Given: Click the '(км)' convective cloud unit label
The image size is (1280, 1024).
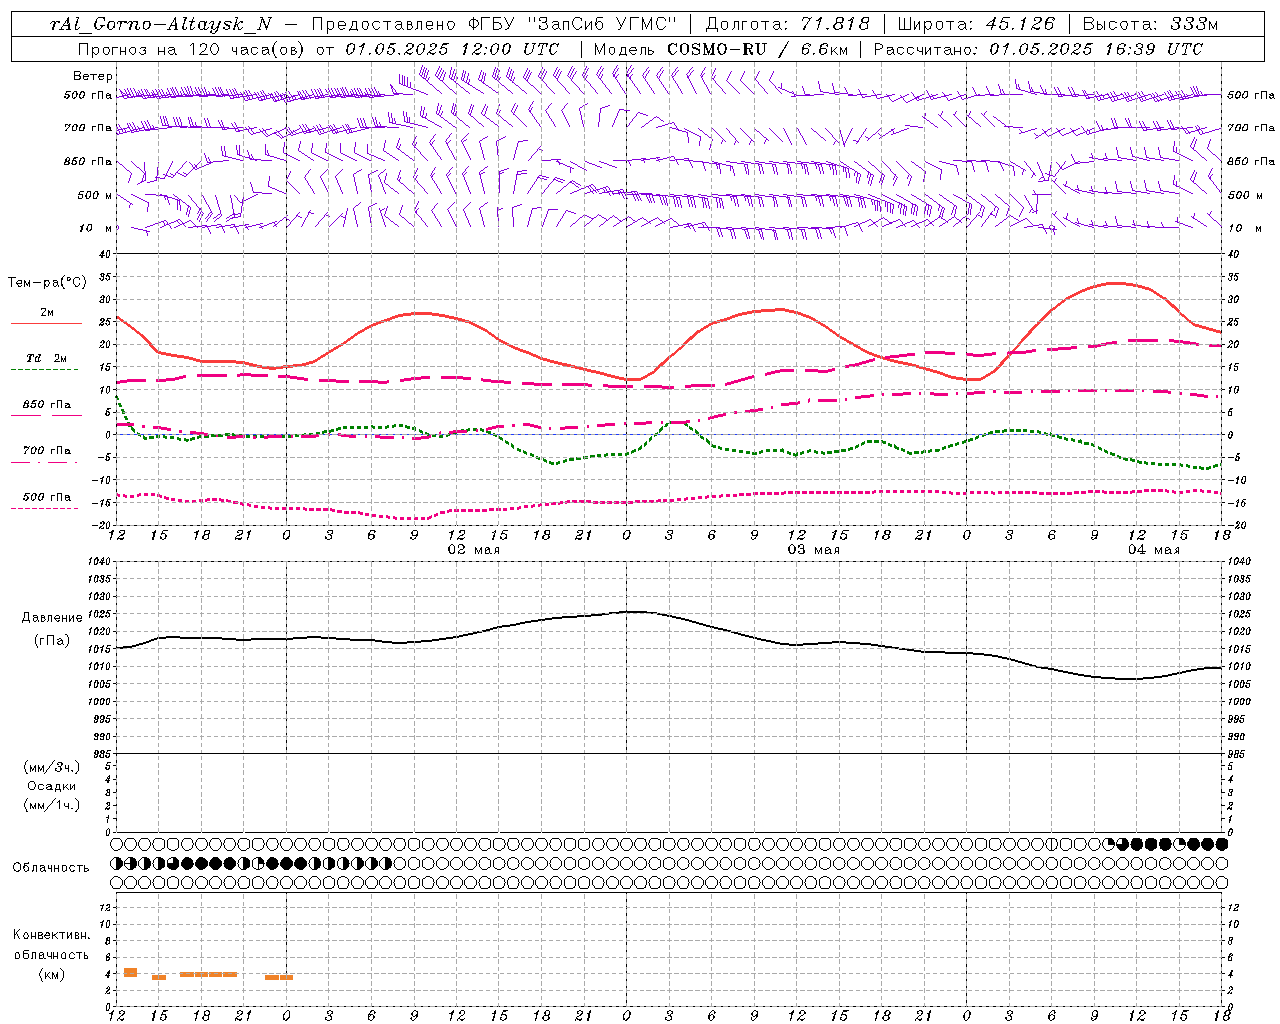Looking at the screenshot, I should (x=52, y=974).
